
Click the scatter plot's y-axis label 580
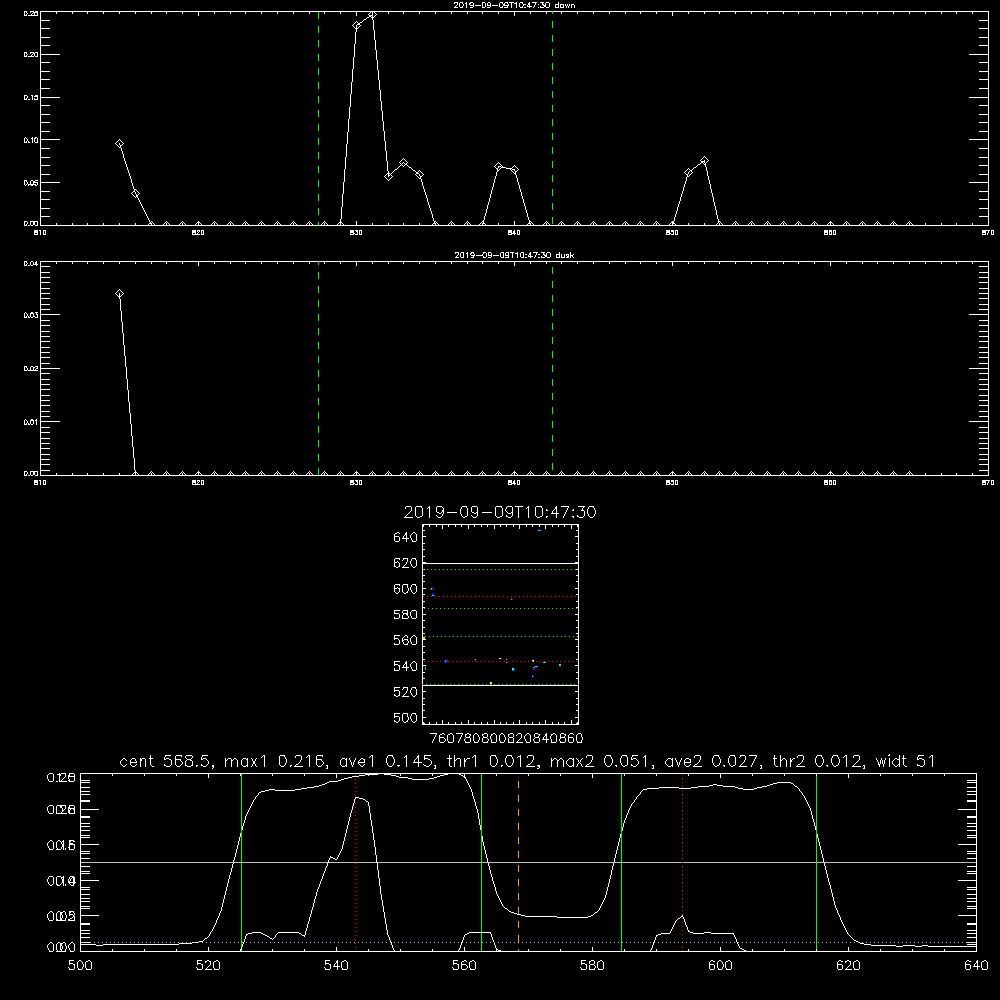point(406,615)
